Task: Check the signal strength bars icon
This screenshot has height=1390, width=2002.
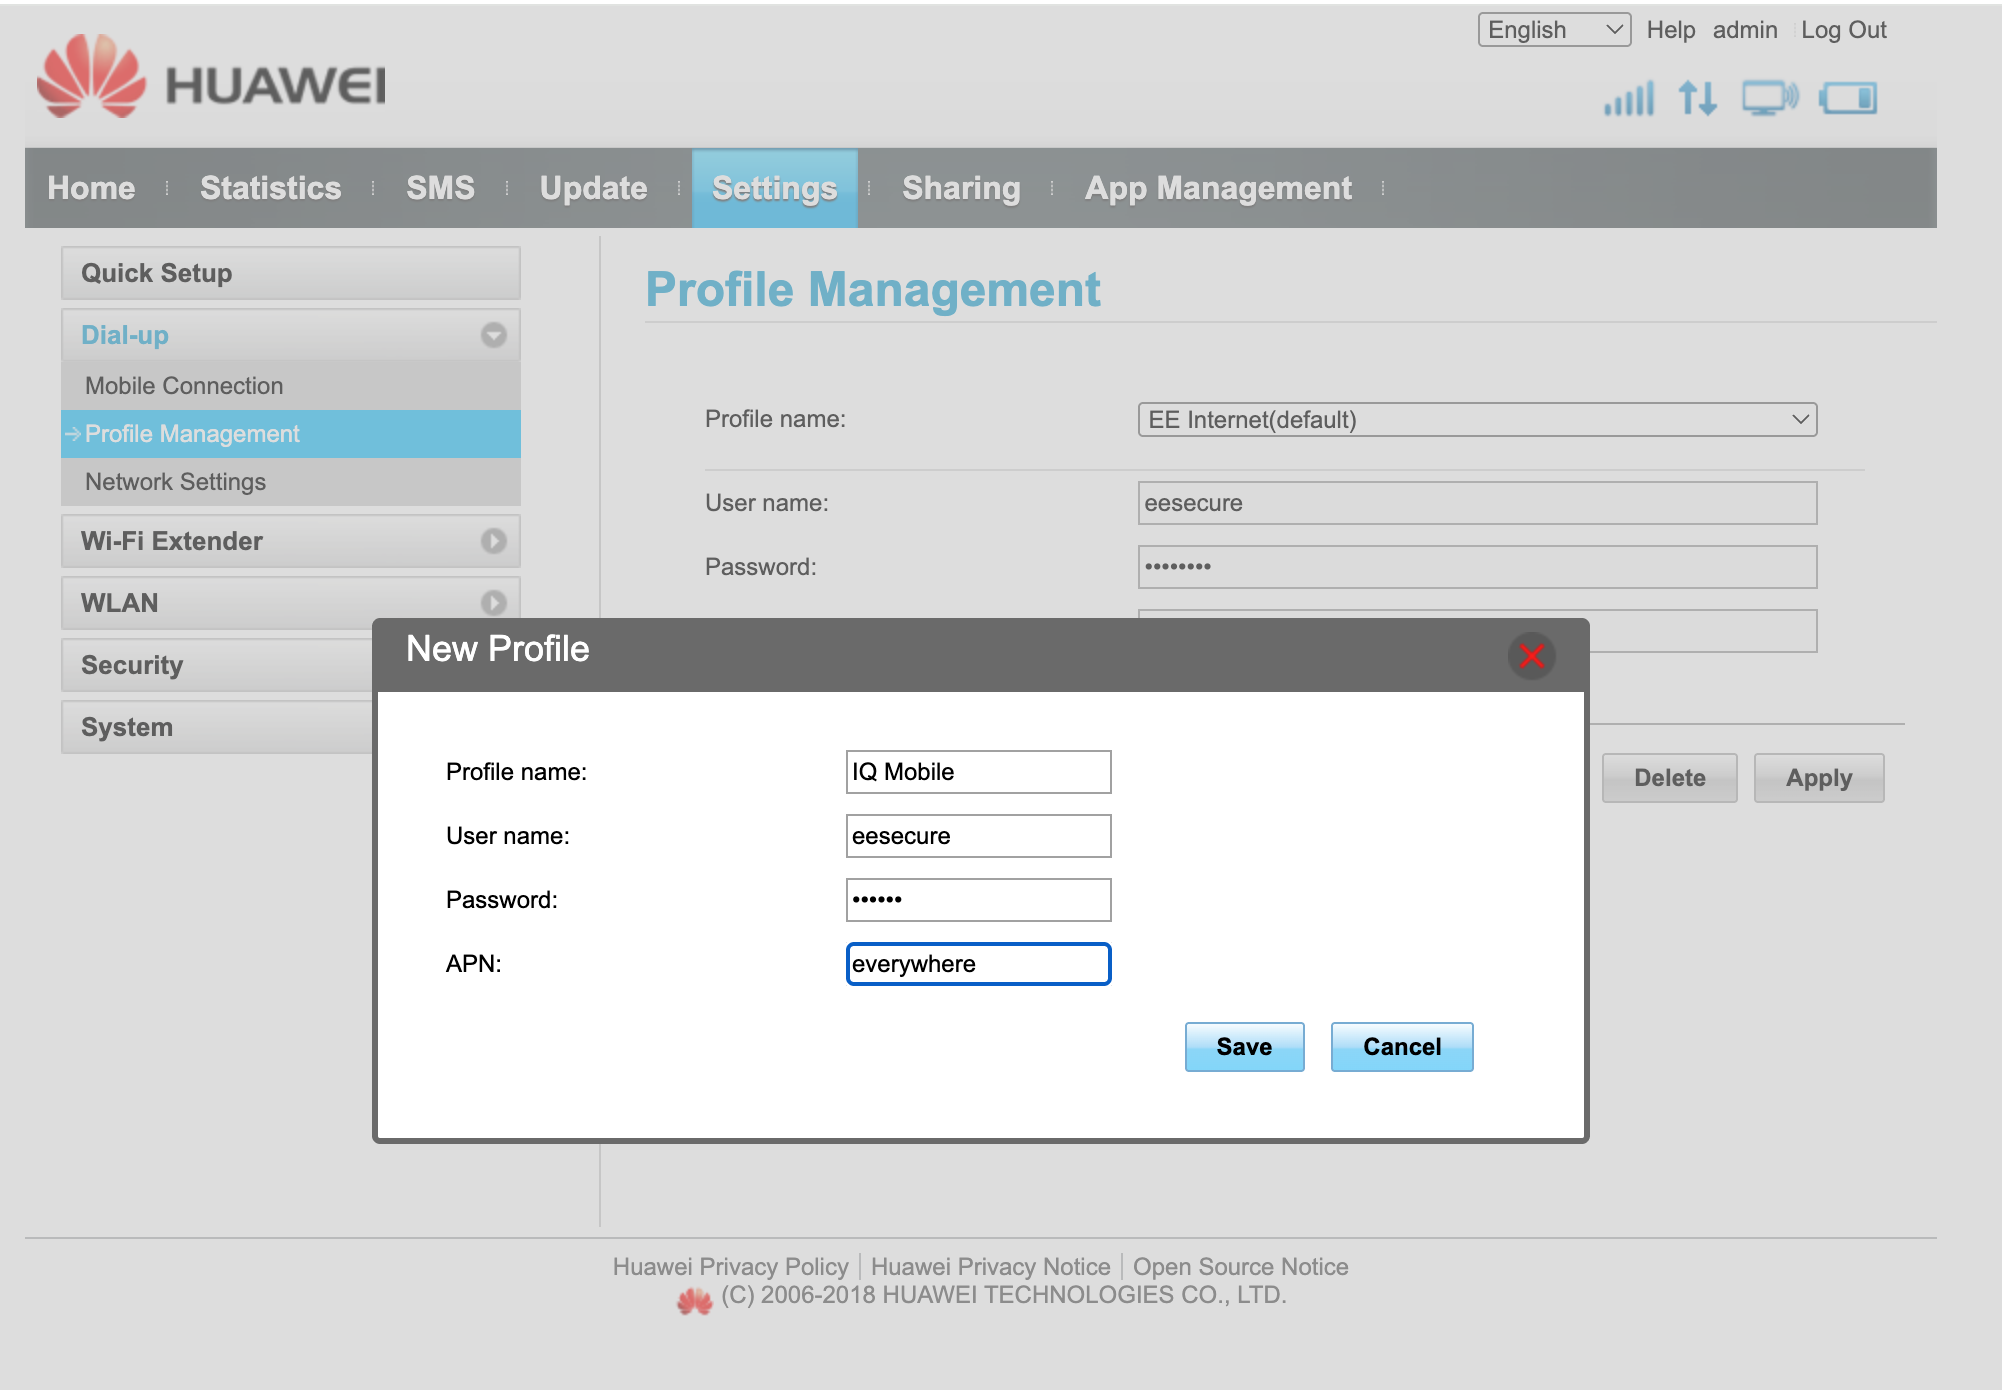Action: (x=1629, y=98)
